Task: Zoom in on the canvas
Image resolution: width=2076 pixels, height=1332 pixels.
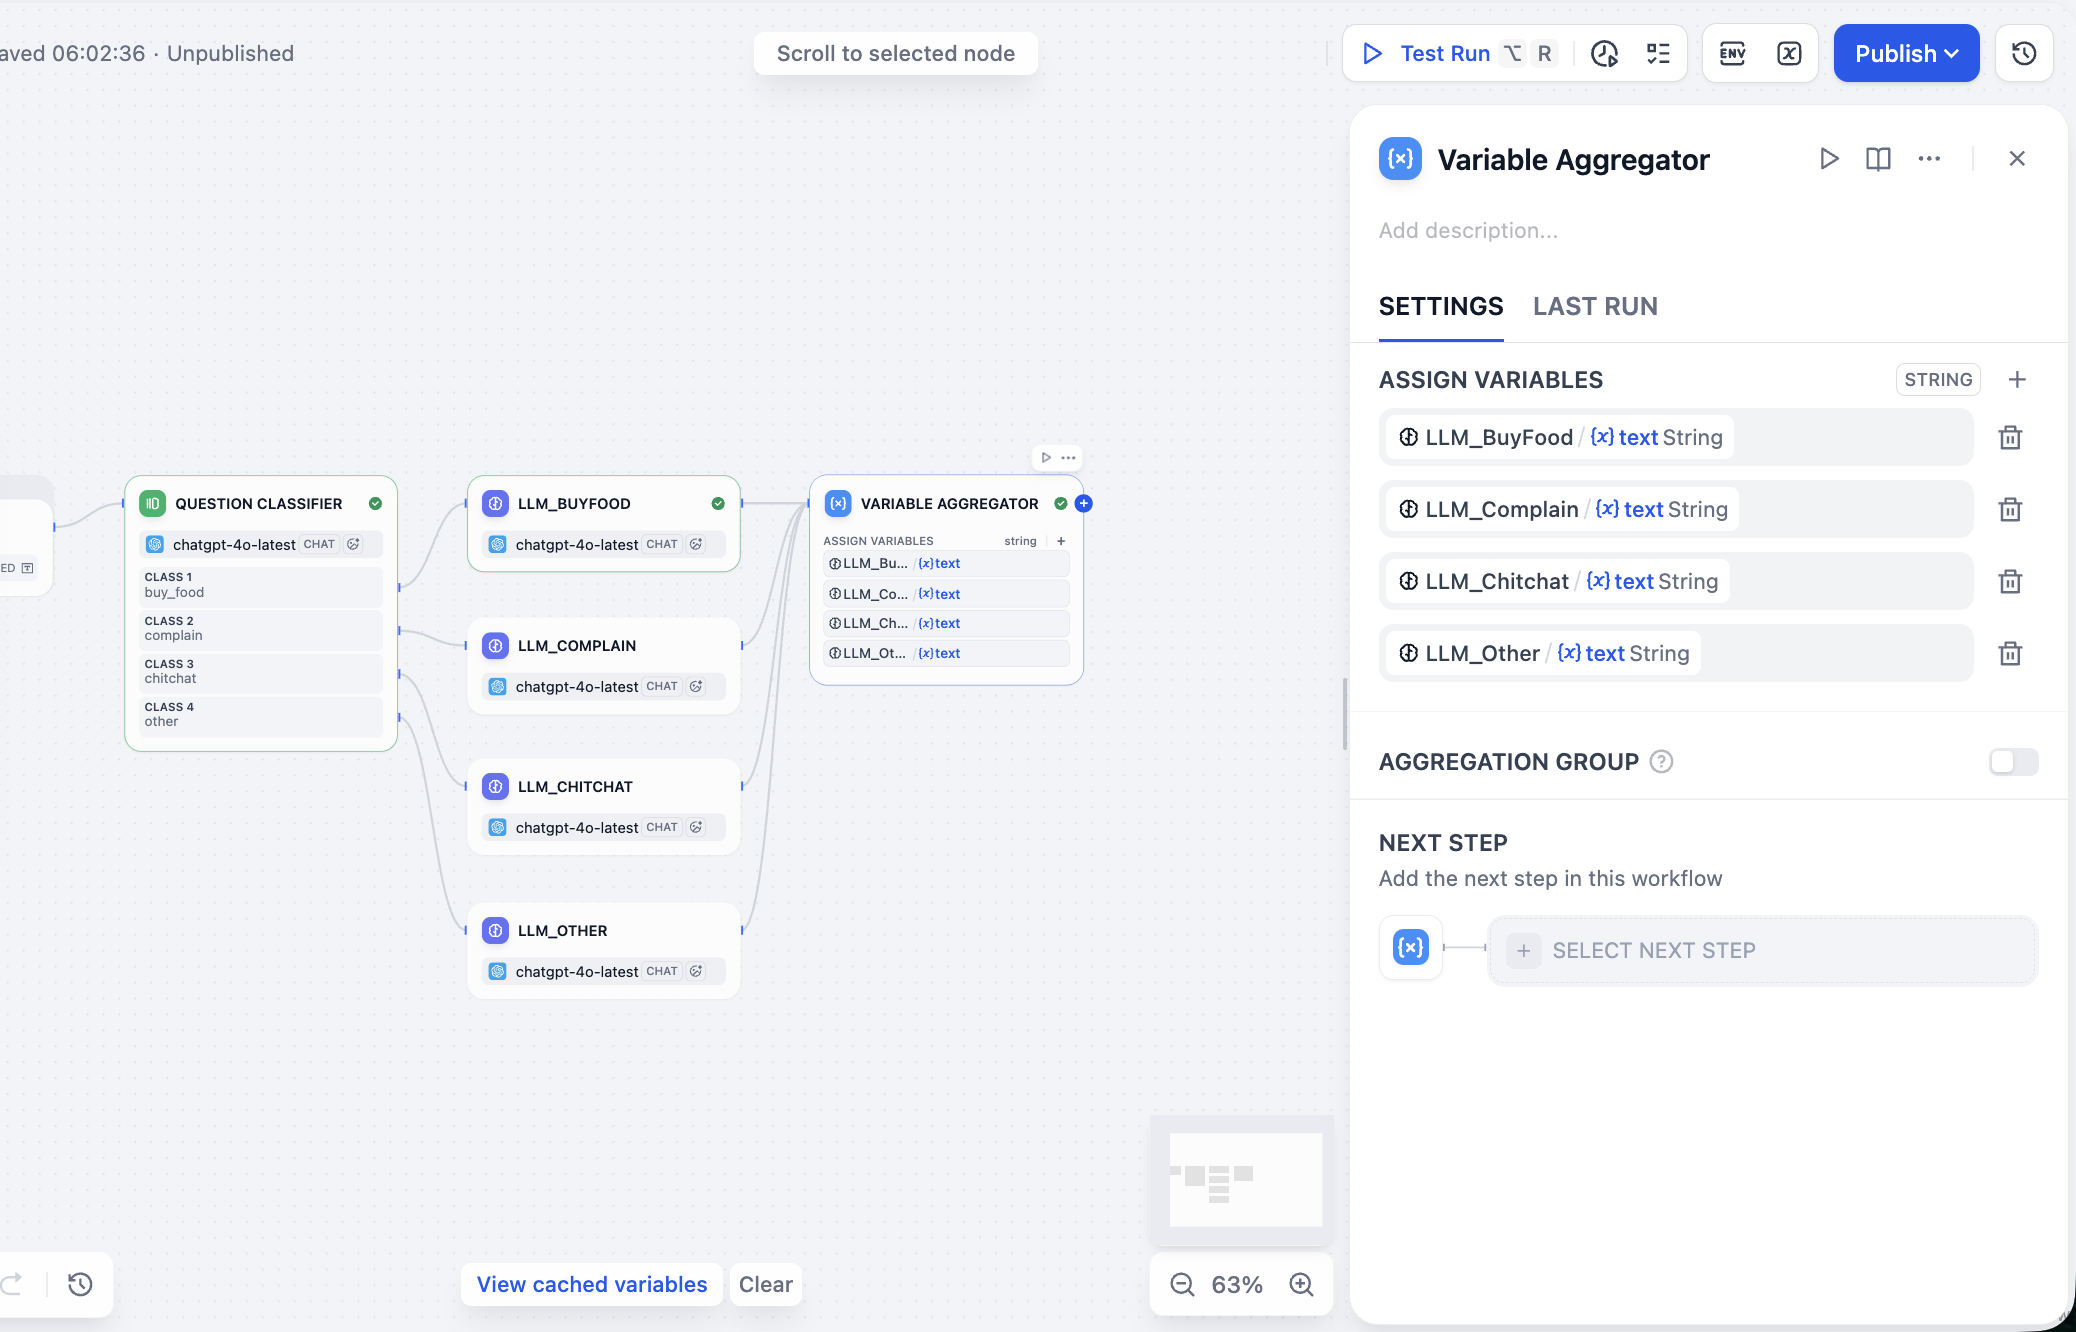Action: click(1301, 1284)
